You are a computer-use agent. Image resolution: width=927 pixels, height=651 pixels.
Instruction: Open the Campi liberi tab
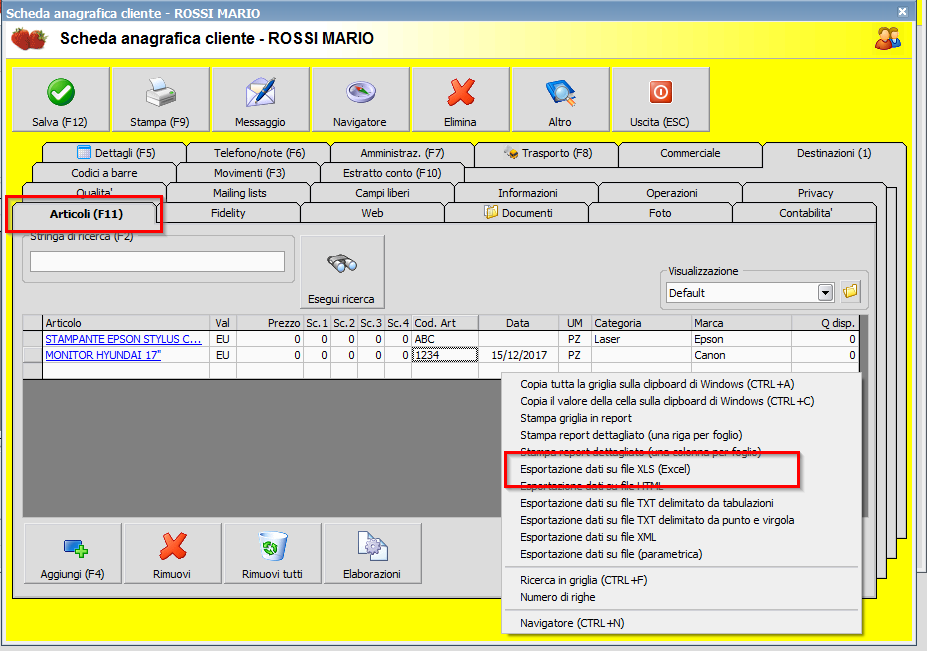382,193
